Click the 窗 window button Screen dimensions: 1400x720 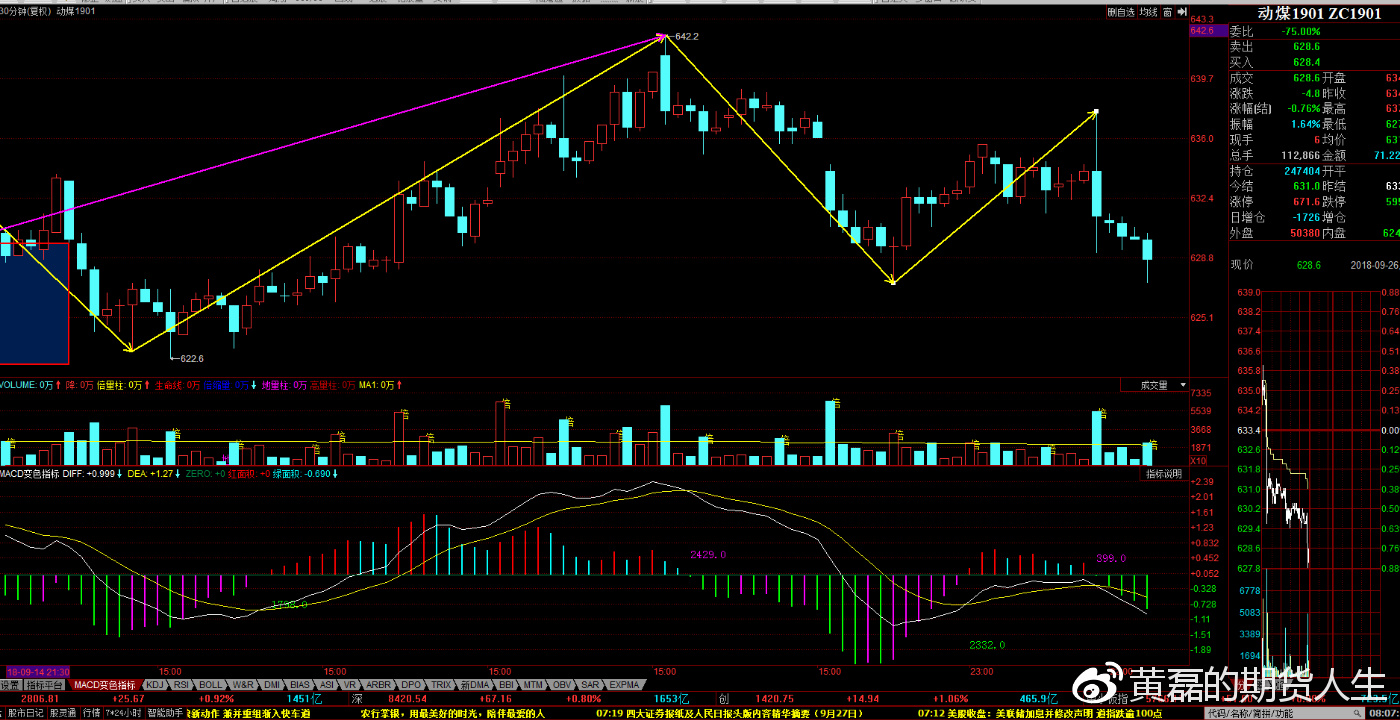pyautogui.click(x=1166, y=12)
